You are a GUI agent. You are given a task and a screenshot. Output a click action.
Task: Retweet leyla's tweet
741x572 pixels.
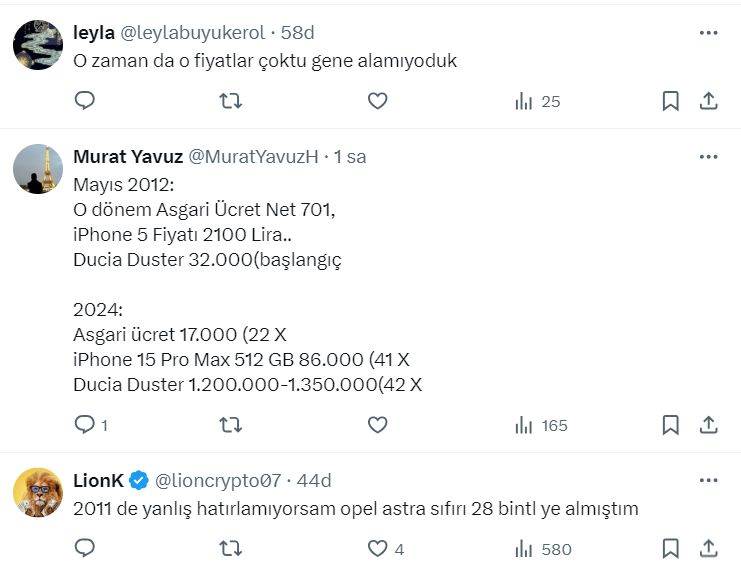(x=231, y=101)
